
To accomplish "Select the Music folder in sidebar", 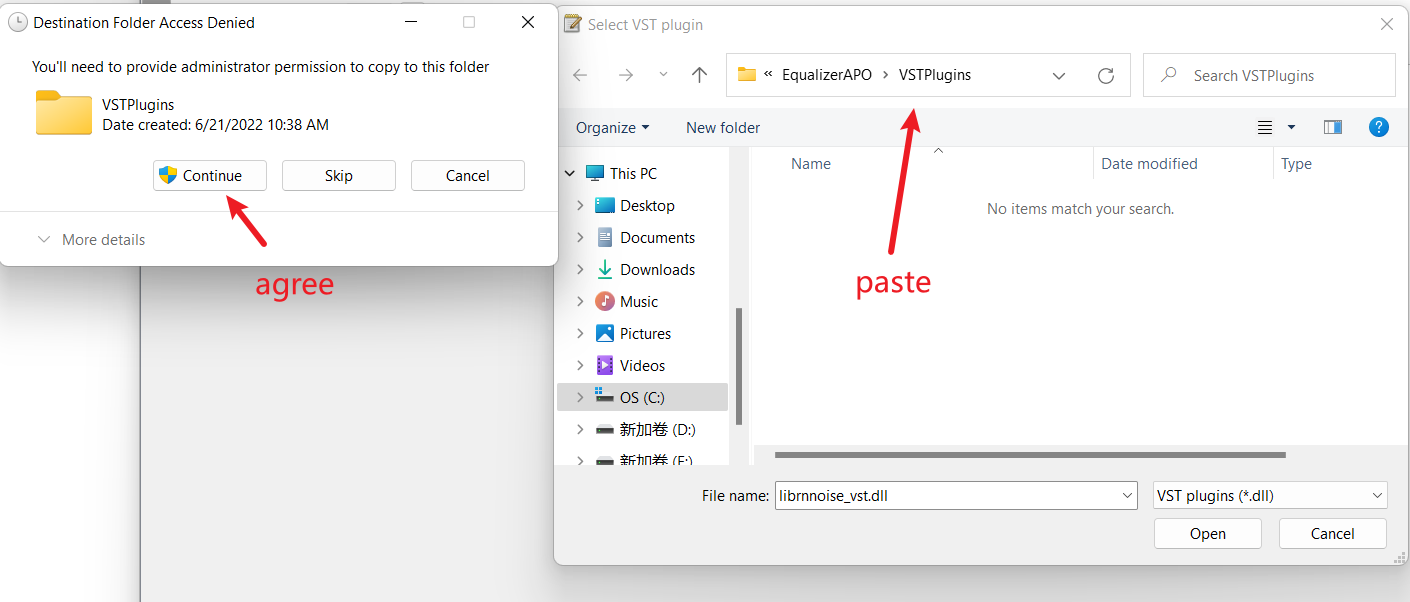I will (x=638, y=302).
